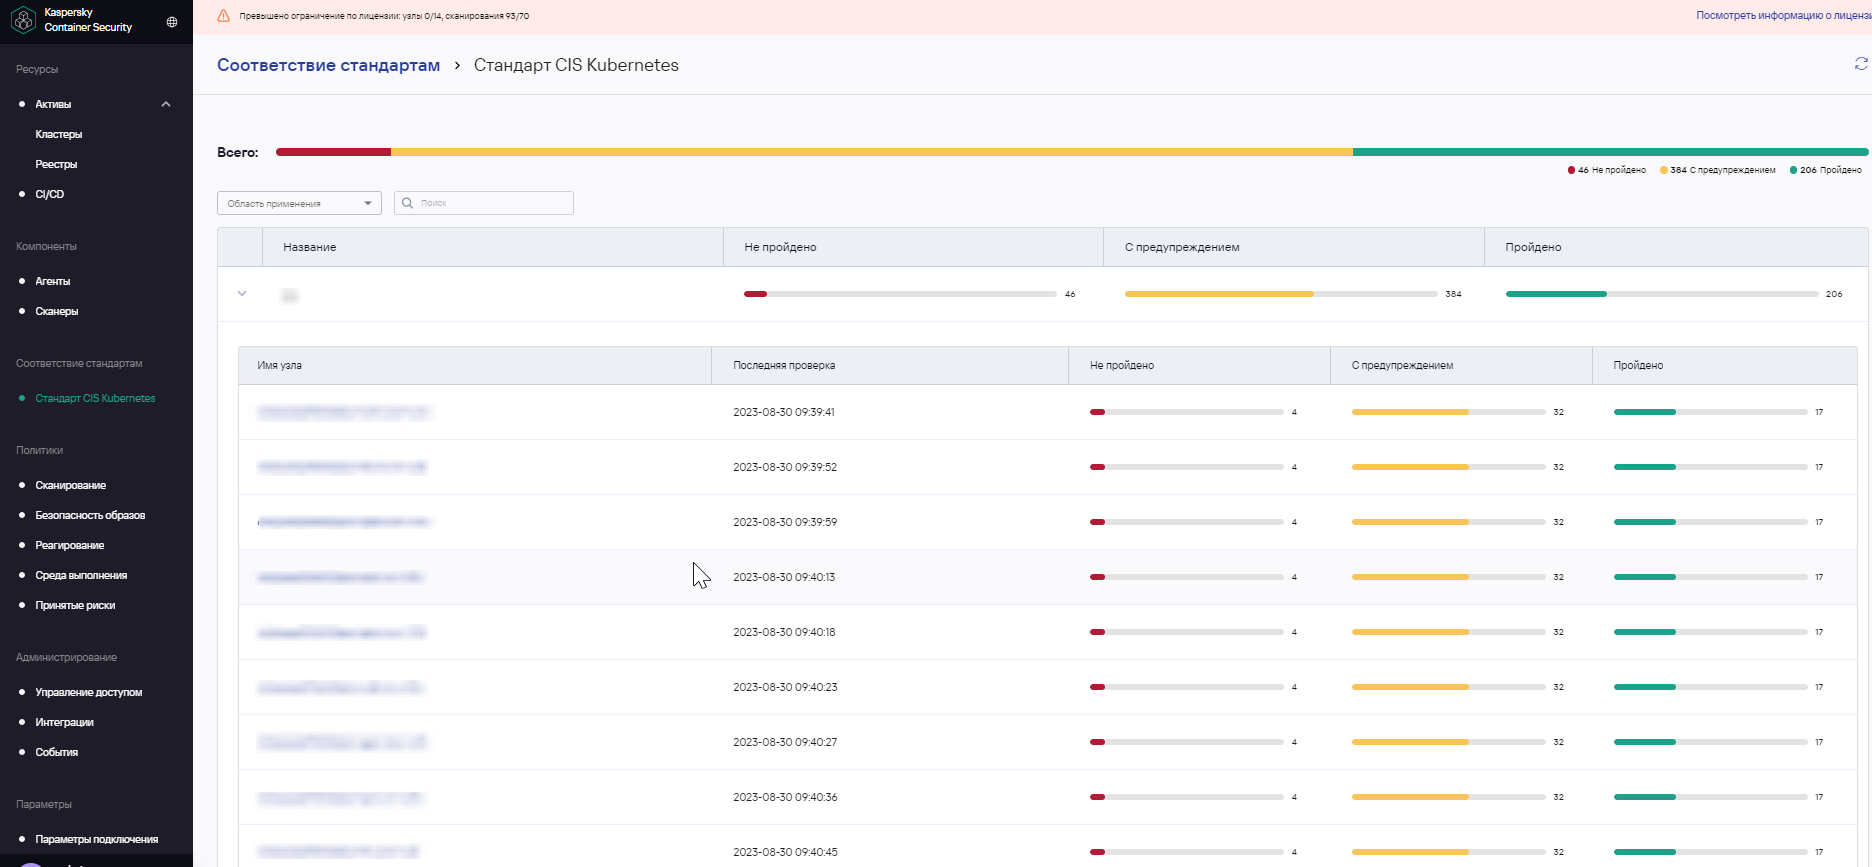Click the green Пройдено segment of total bar

[x=1609, y=152]
